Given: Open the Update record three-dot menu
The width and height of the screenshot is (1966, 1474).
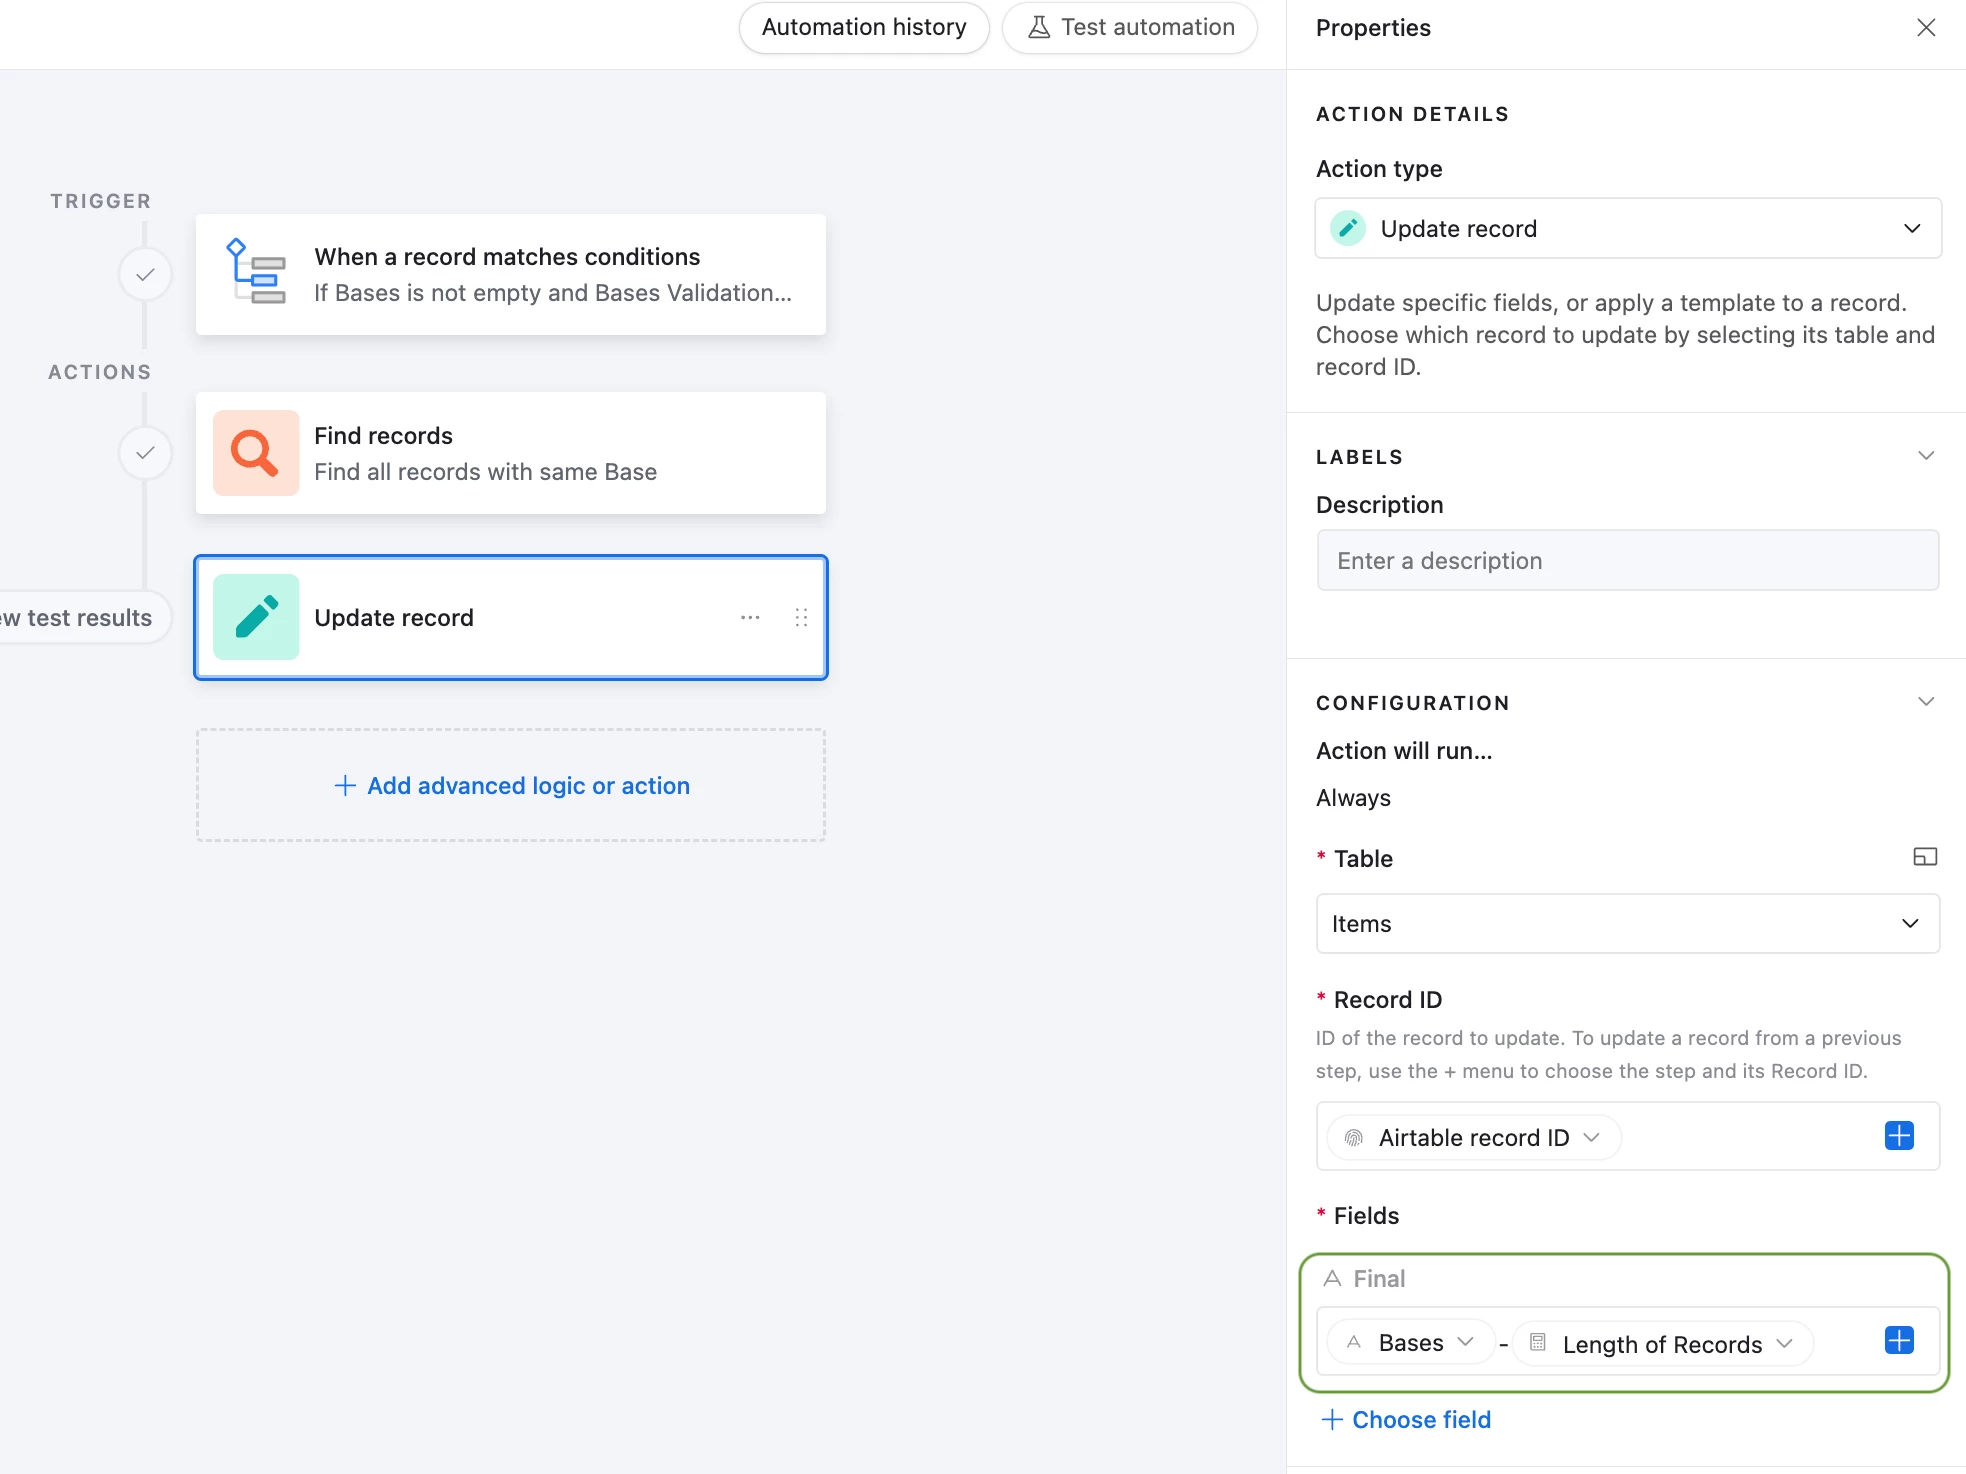Looking at the screenshot, I should (x=750, y=617).
